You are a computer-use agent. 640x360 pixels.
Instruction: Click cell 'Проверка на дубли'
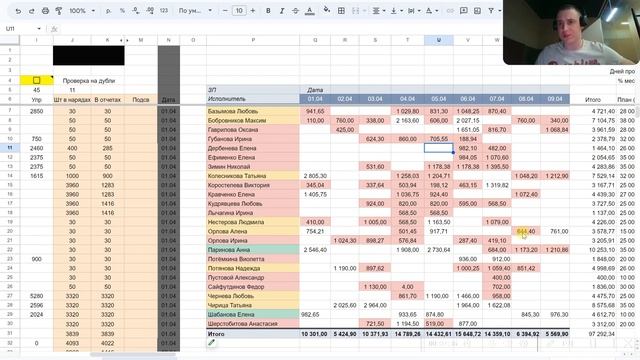pos(89,80)
